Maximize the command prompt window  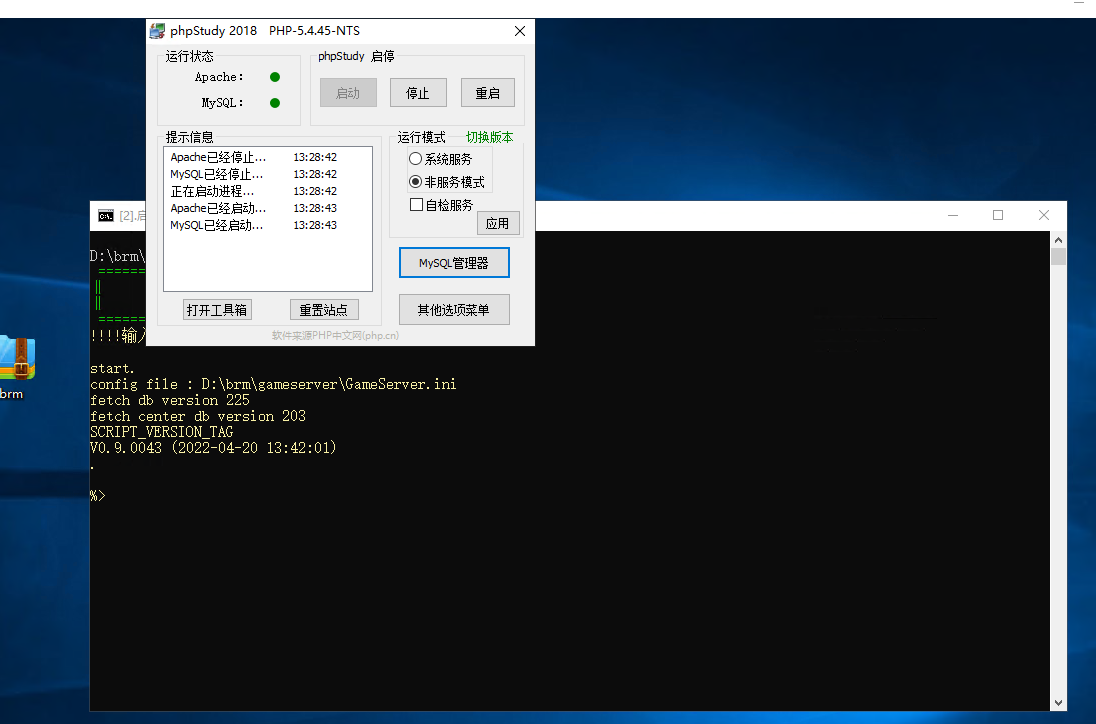pos(997,216)
